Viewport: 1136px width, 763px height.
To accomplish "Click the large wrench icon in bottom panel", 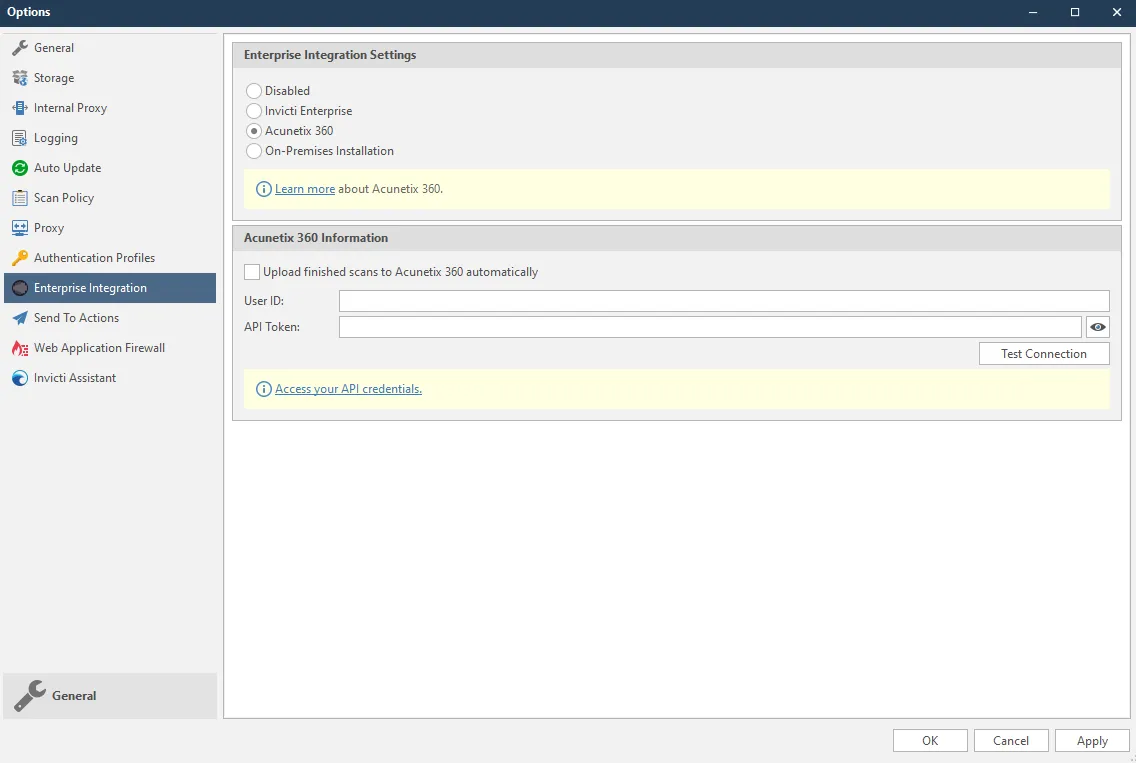I will tap(30, 696).
